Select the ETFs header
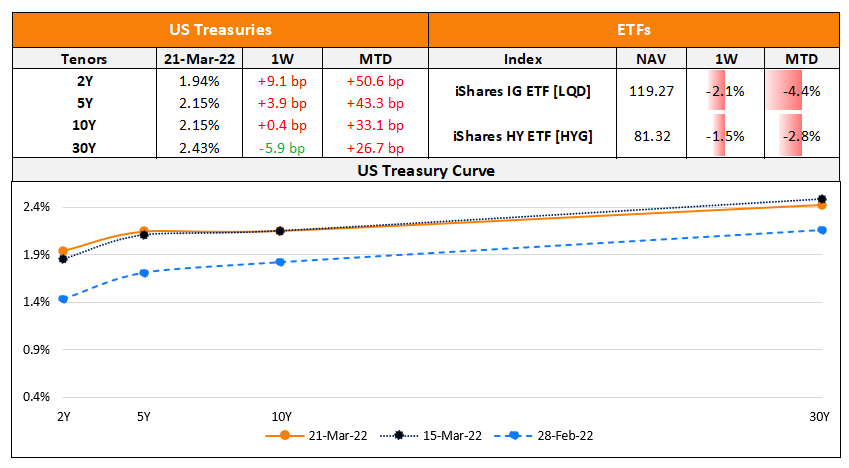849x468 pixels. [x=636, y=31]
